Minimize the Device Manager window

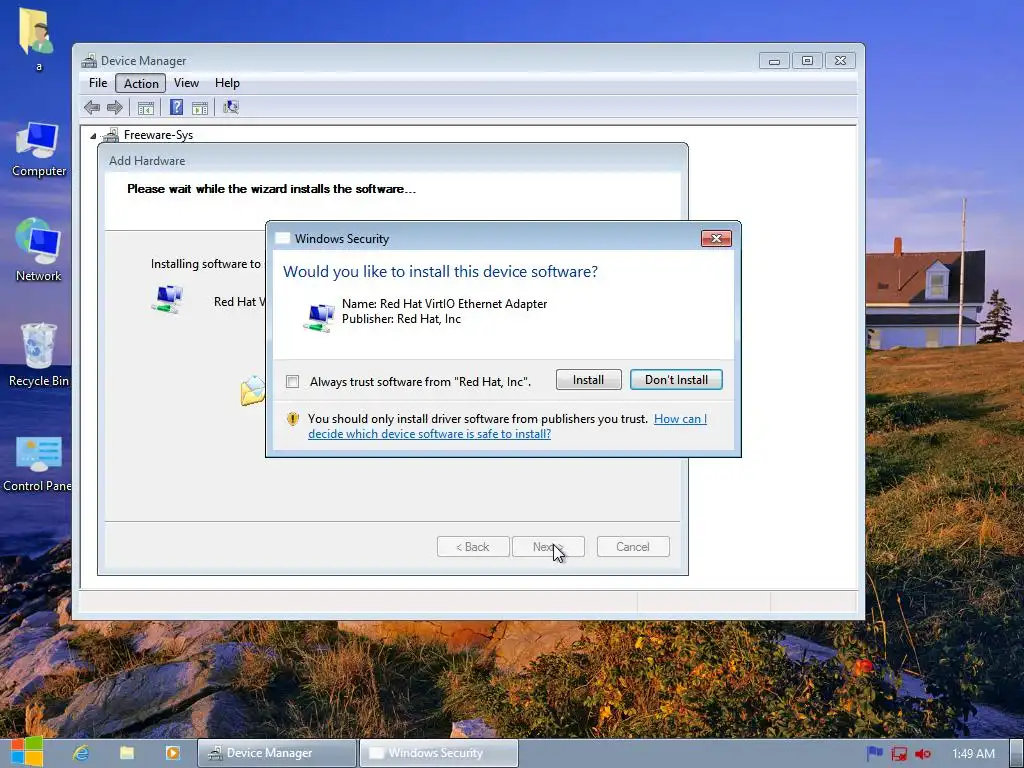774,61
